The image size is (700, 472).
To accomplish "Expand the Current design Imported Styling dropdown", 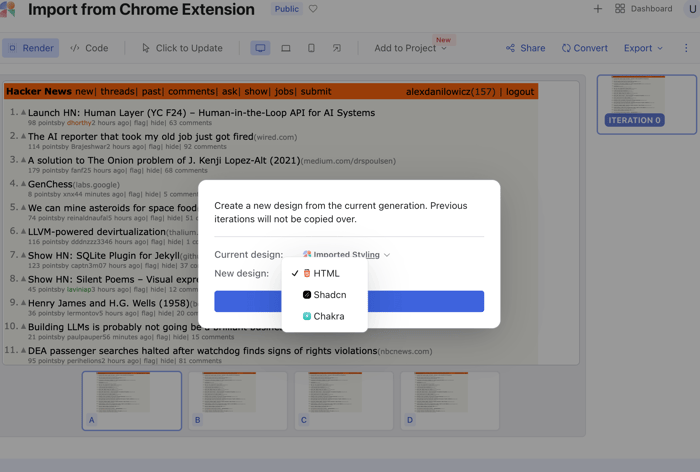I will coord(346,255).
